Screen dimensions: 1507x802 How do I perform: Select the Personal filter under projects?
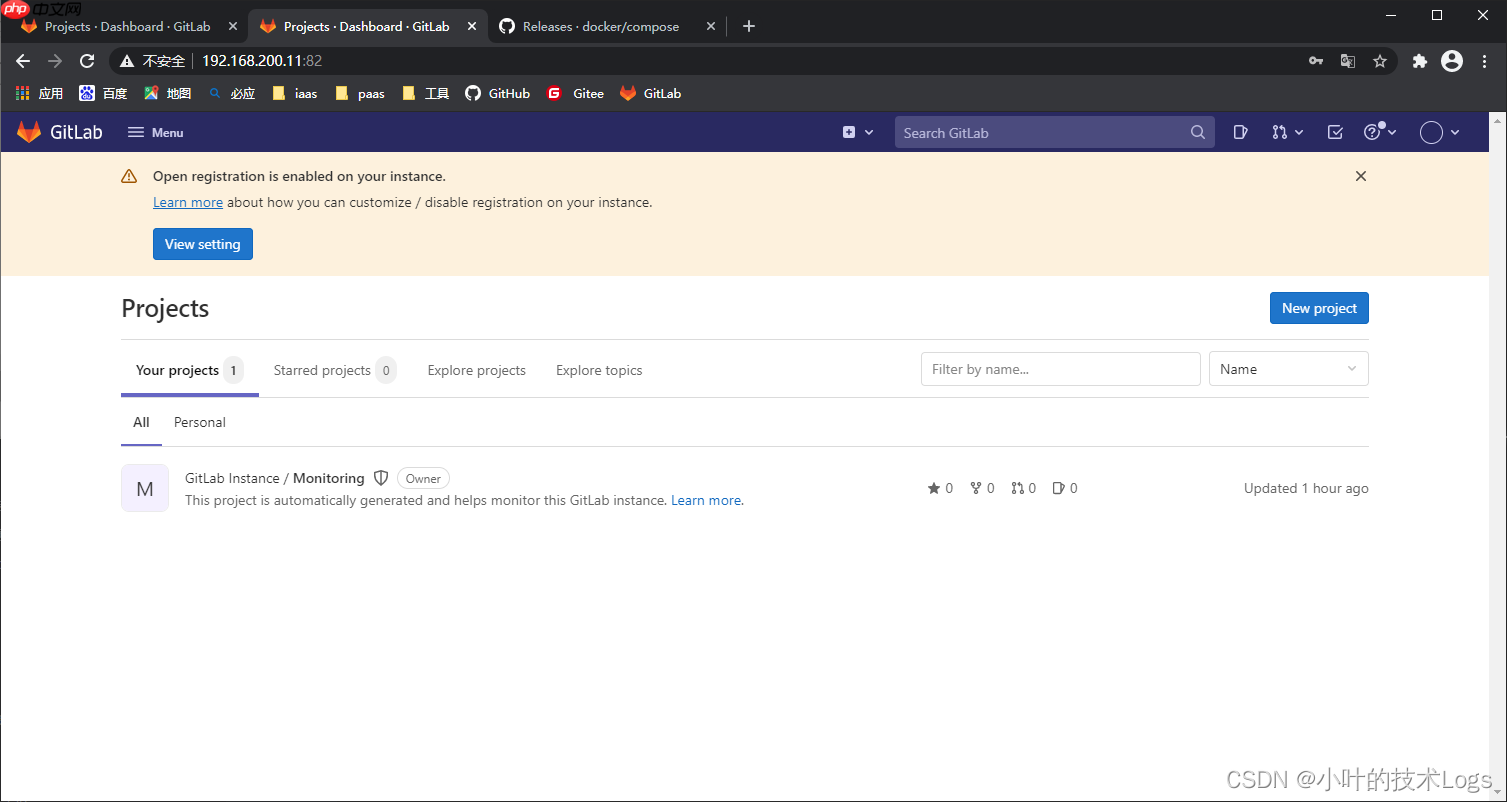[199, 422]
